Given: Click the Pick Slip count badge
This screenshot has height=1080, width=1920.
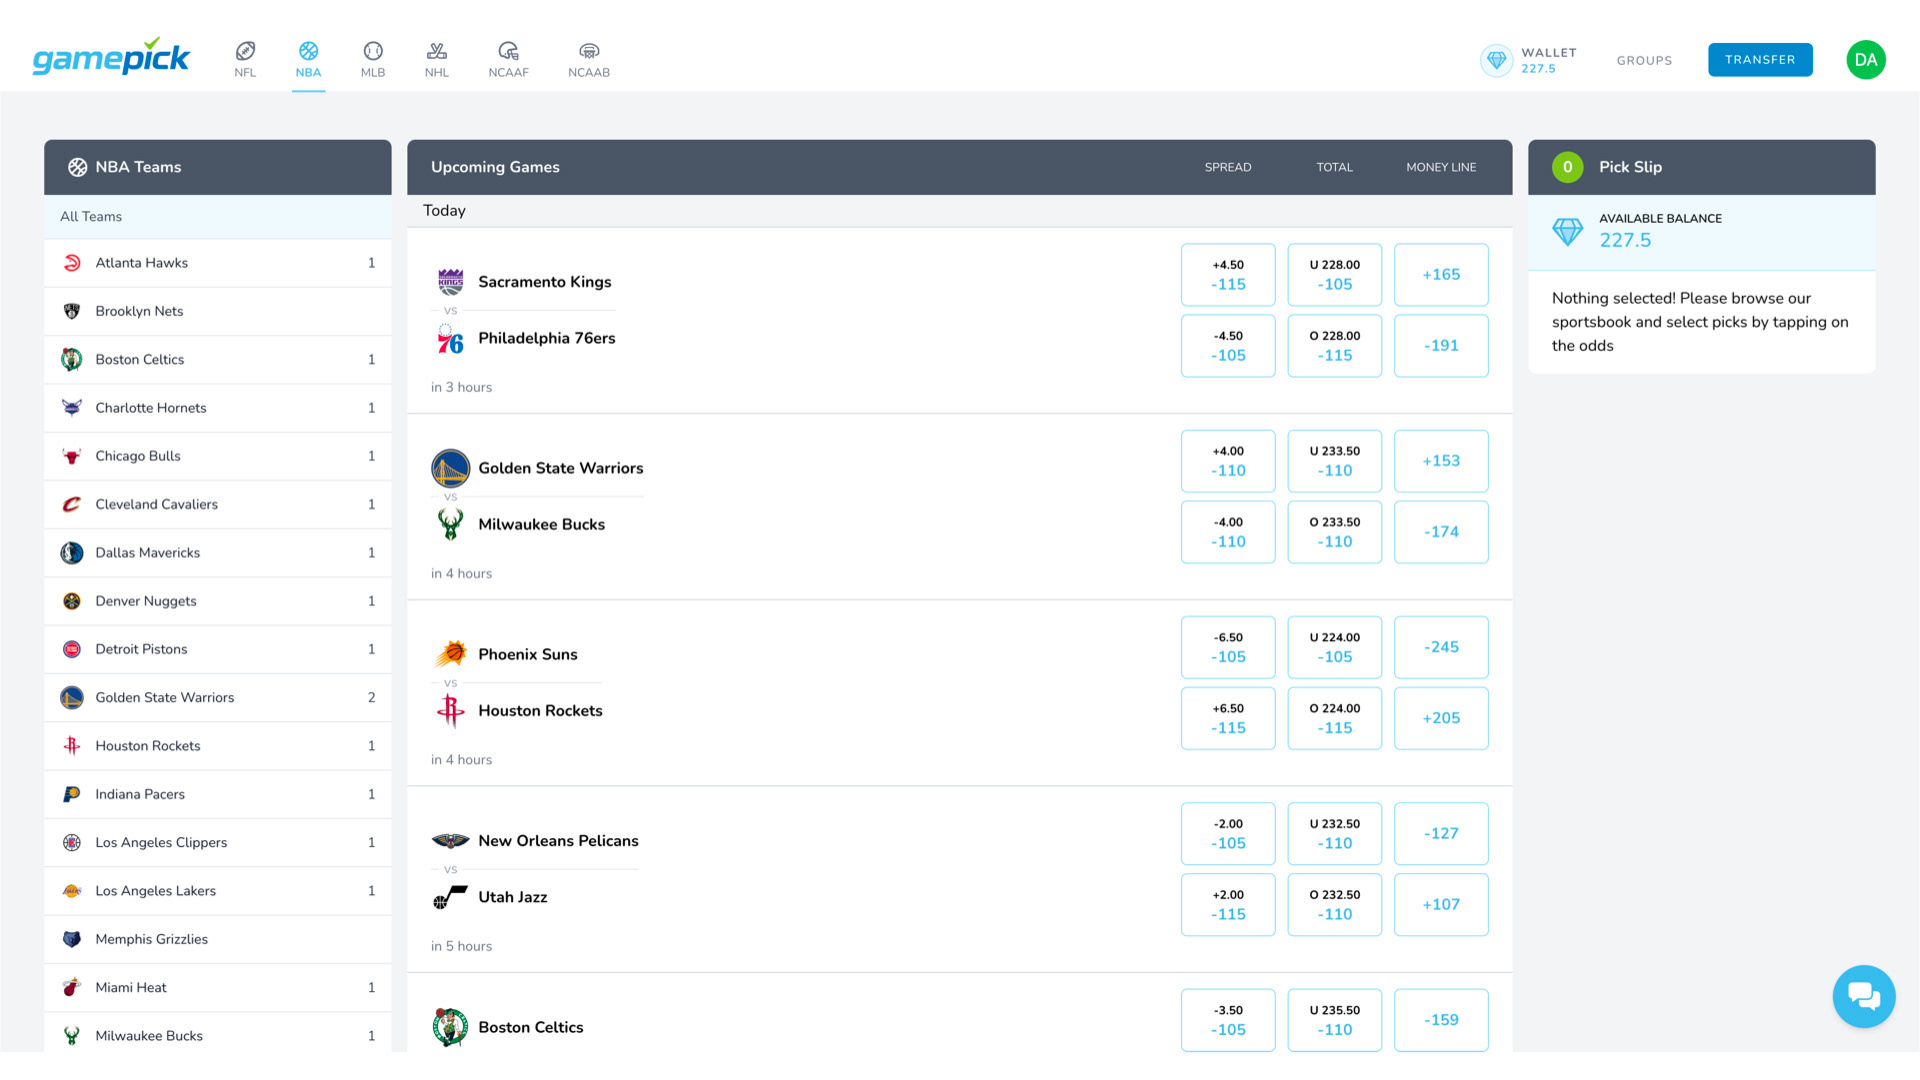Looking at the screenshot, I should pyautogui.click(x=1567, y=167).
